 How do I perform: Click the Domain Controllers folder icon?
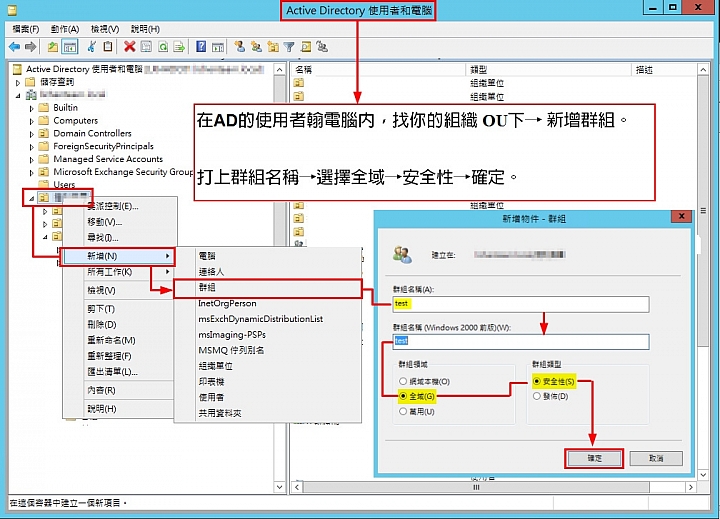[44, 133]
